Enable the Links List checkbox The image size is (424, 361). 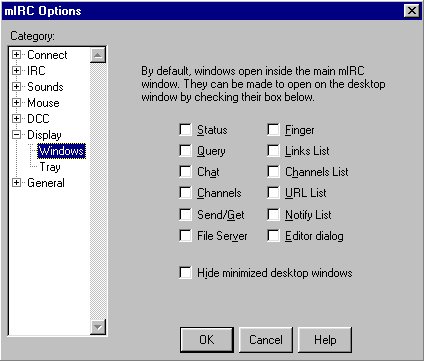click(273, 151)
